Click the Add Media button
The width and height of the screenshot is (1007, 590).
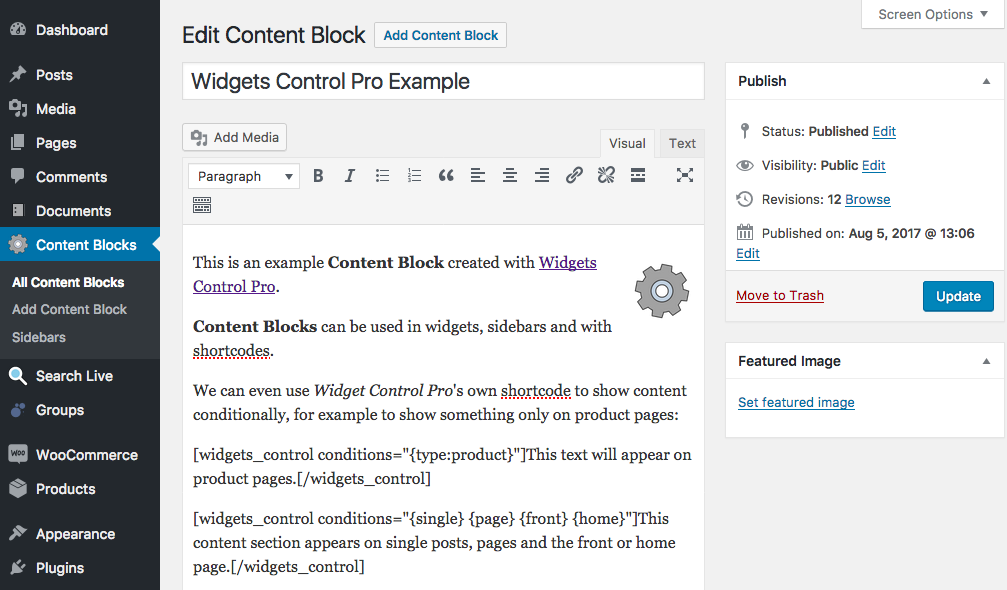(x=234, y=137)
